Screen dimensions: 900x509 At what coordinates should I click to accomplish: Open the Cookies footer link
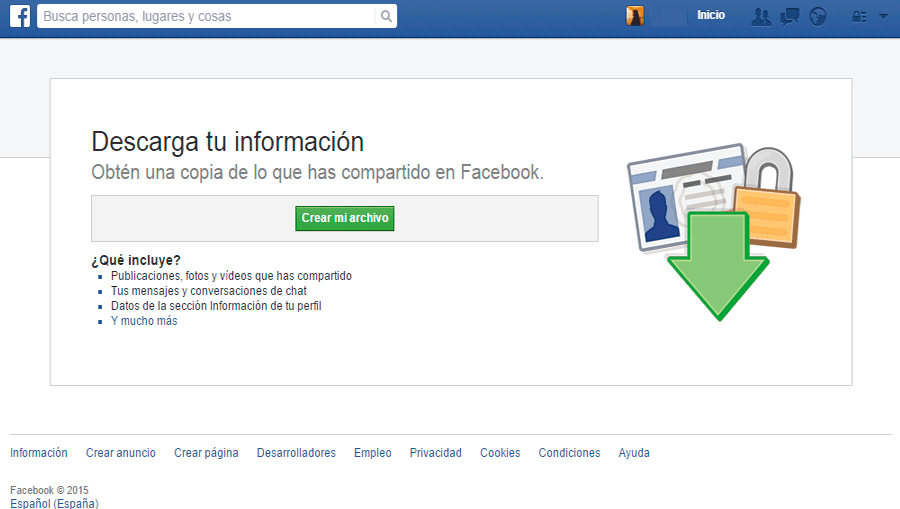point(500,453)
